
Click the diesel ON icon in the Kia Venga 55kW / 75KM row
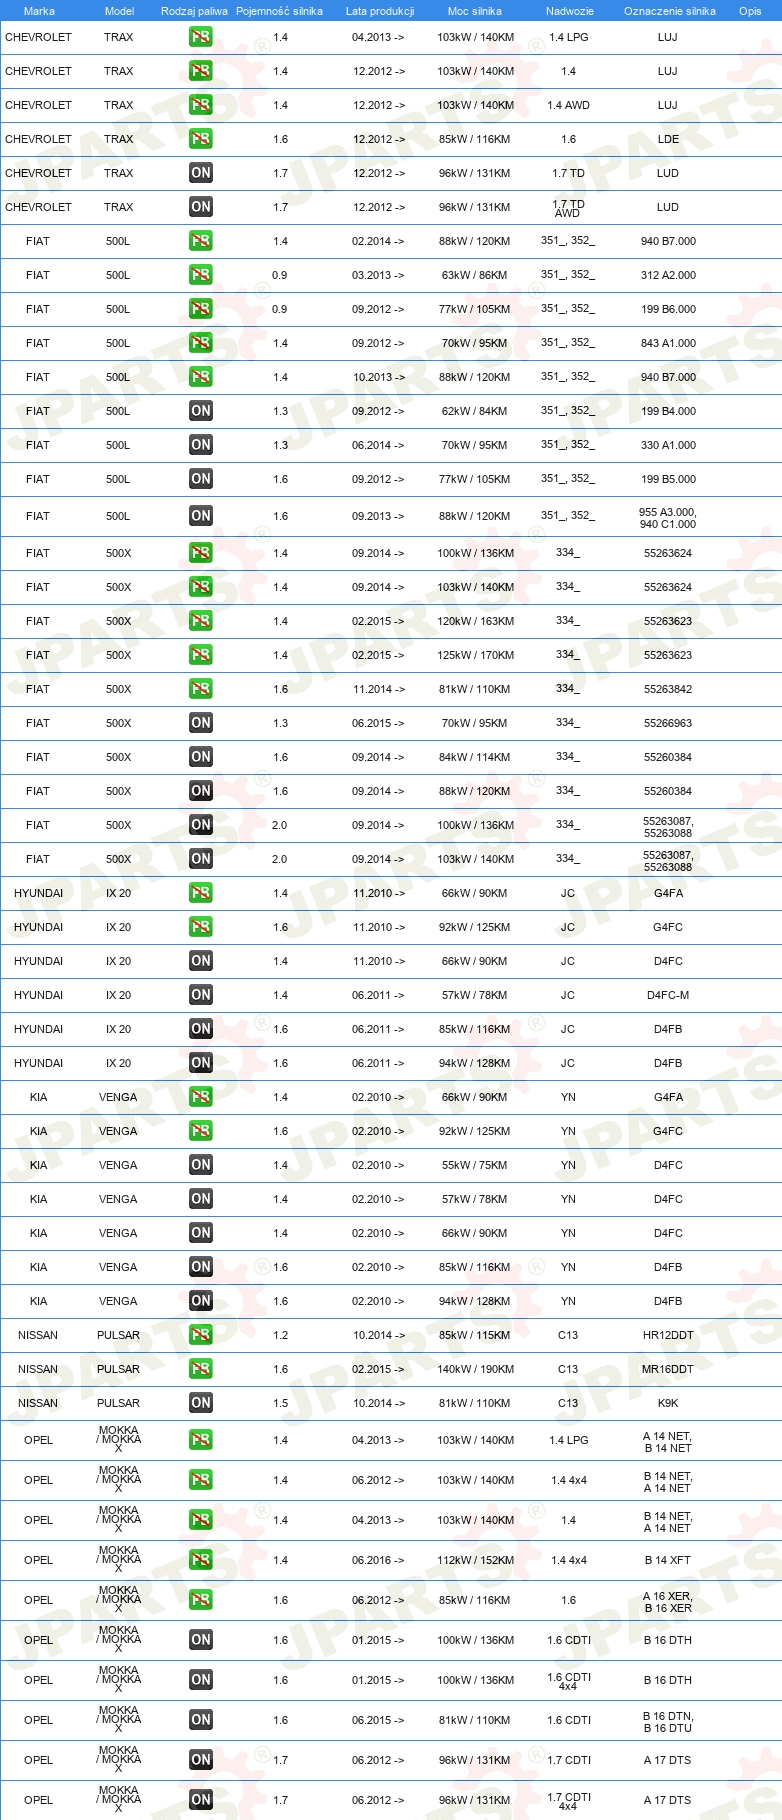pyautogui.click(x=201, y=1165)
